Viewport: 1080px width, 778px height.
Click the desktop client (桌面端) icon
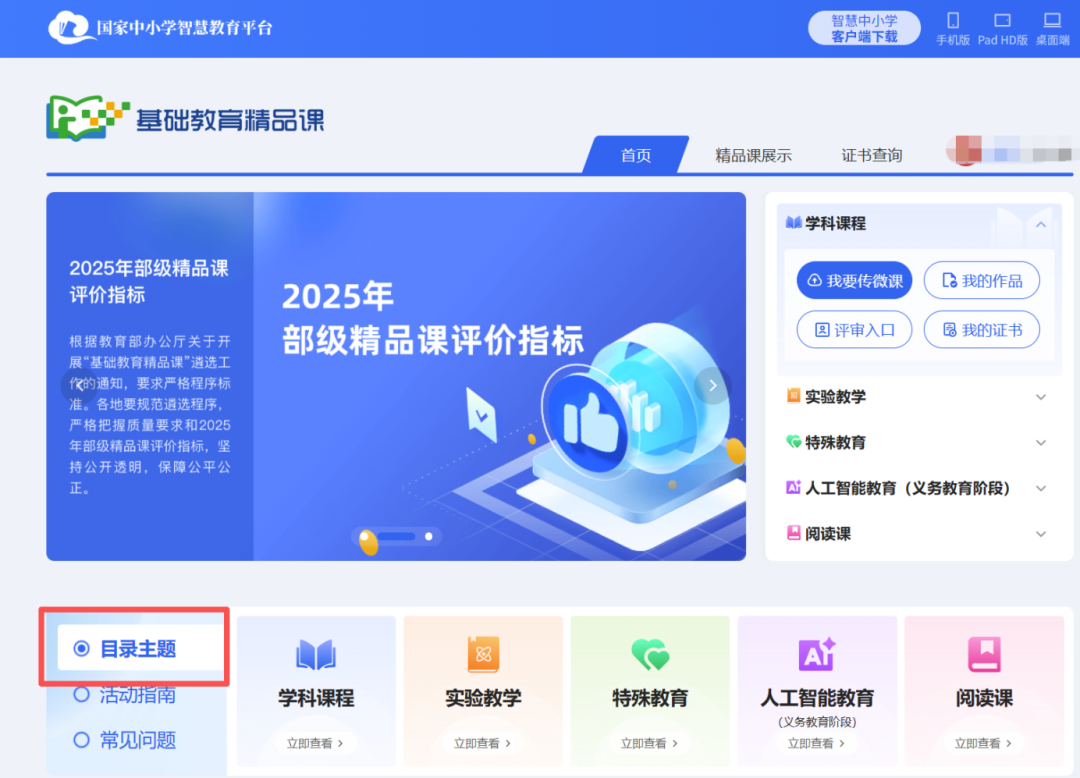point(1052,21)
